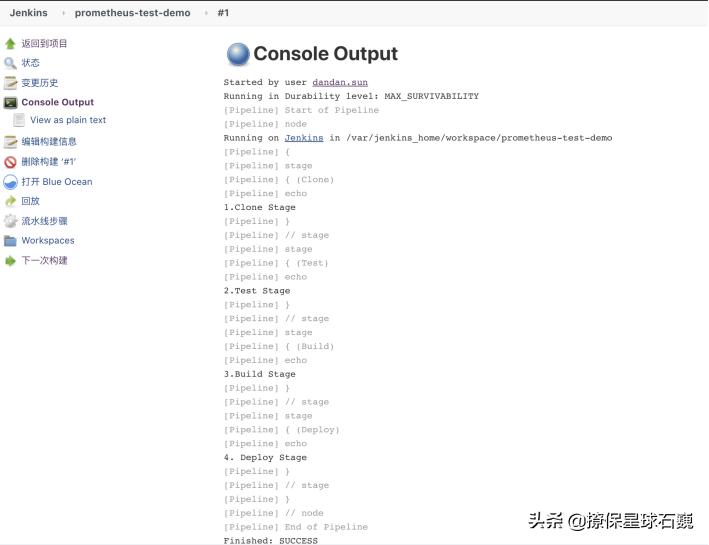
Task: Click the Blue Ocean wave icon
Action: point(10,182)
